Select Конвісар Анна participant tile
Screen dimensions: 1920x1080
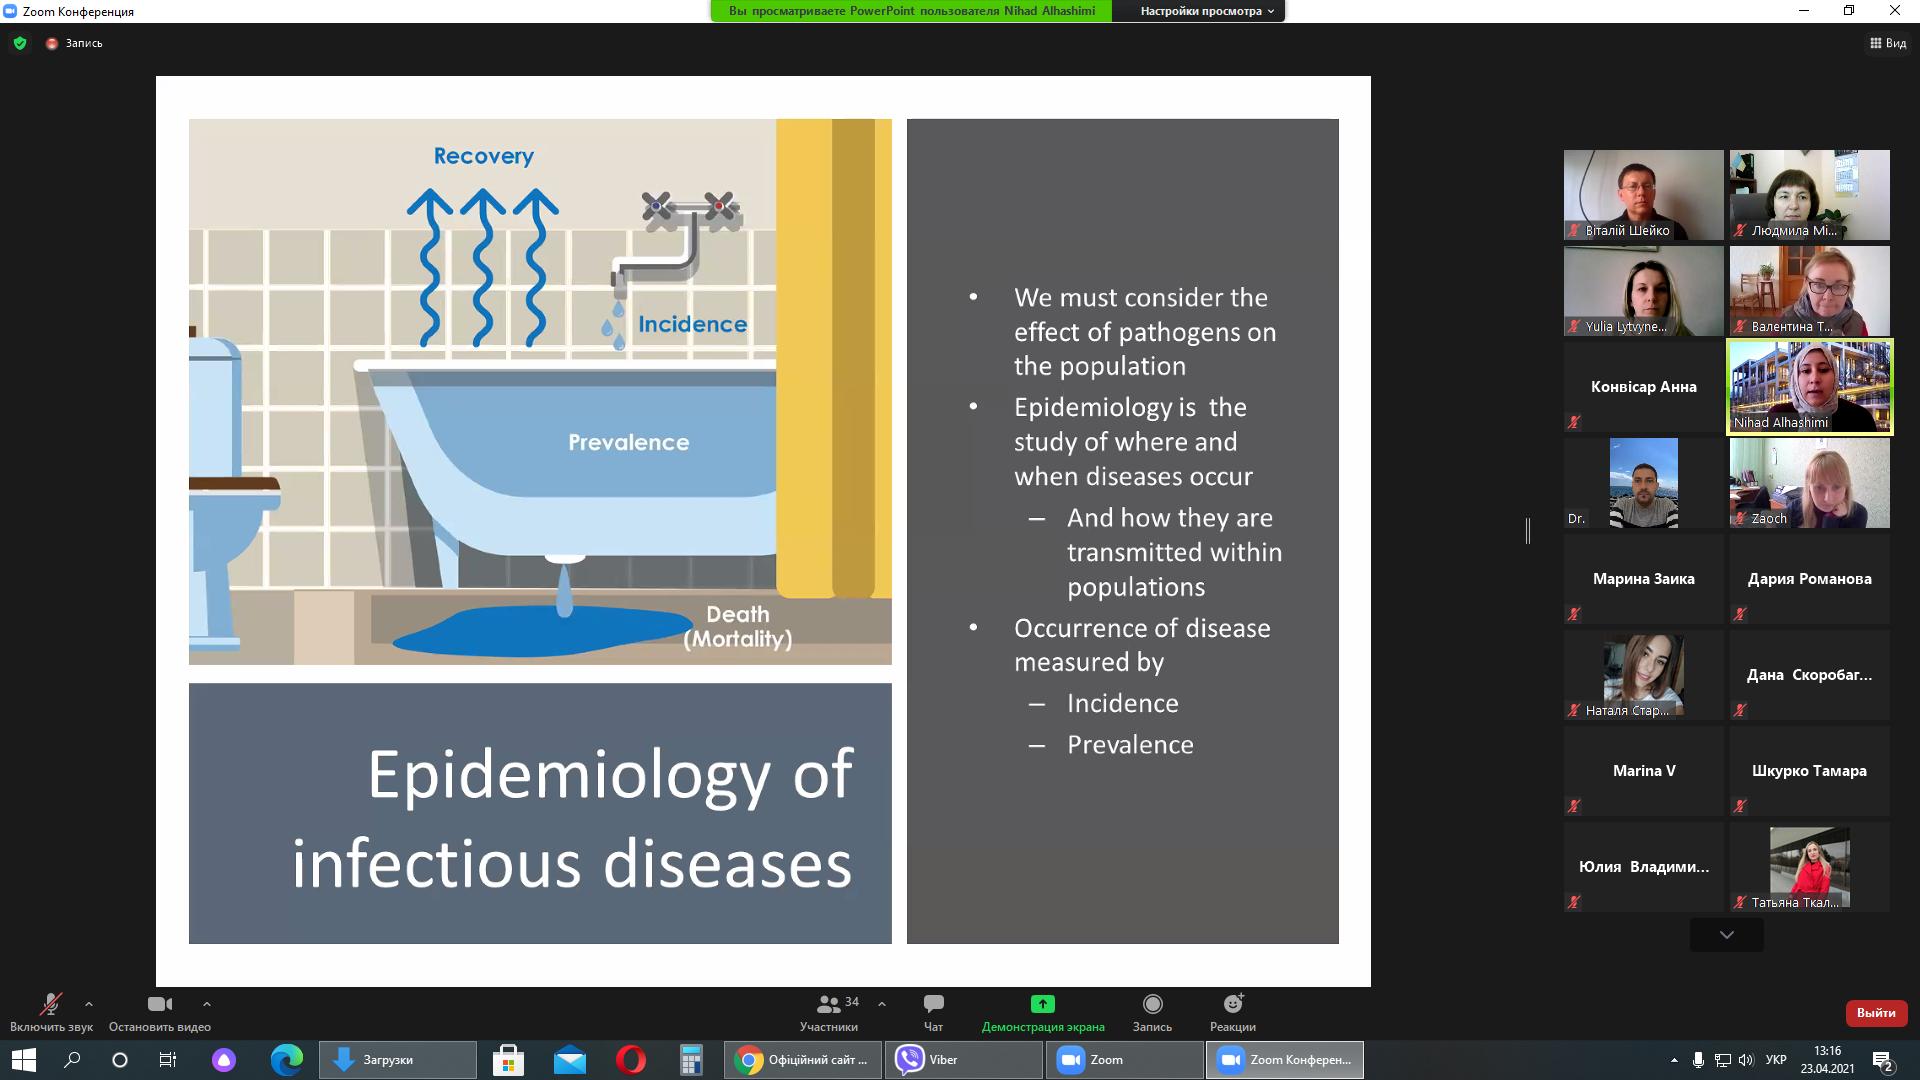point(1644,387)
